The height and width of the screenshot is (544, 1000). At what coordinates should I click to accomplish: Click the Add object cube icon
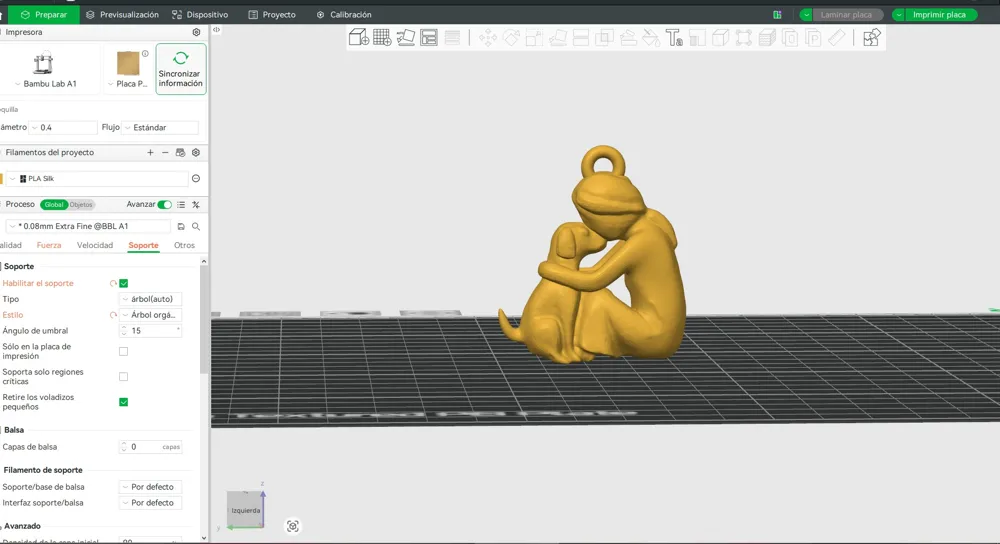click(359, 38)
